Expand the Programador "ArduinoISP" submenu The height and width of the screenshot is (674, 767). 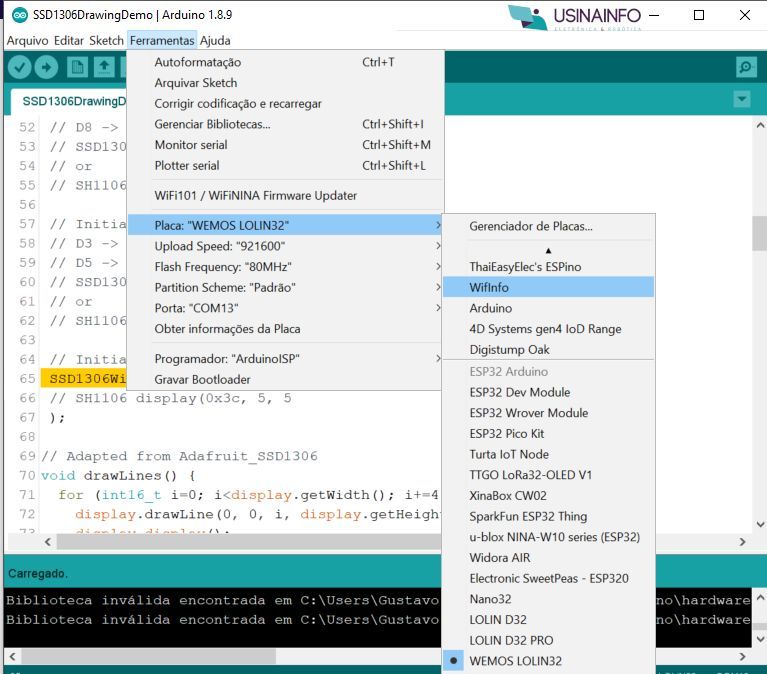285,359
